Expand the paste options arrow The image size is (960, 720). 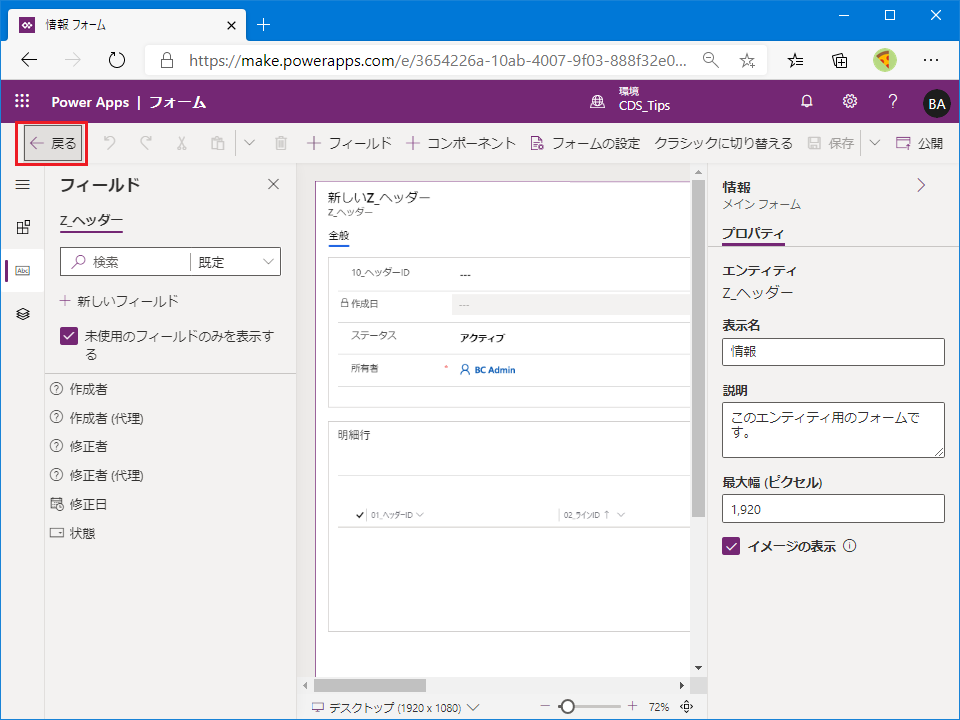(x=249, y=143)
